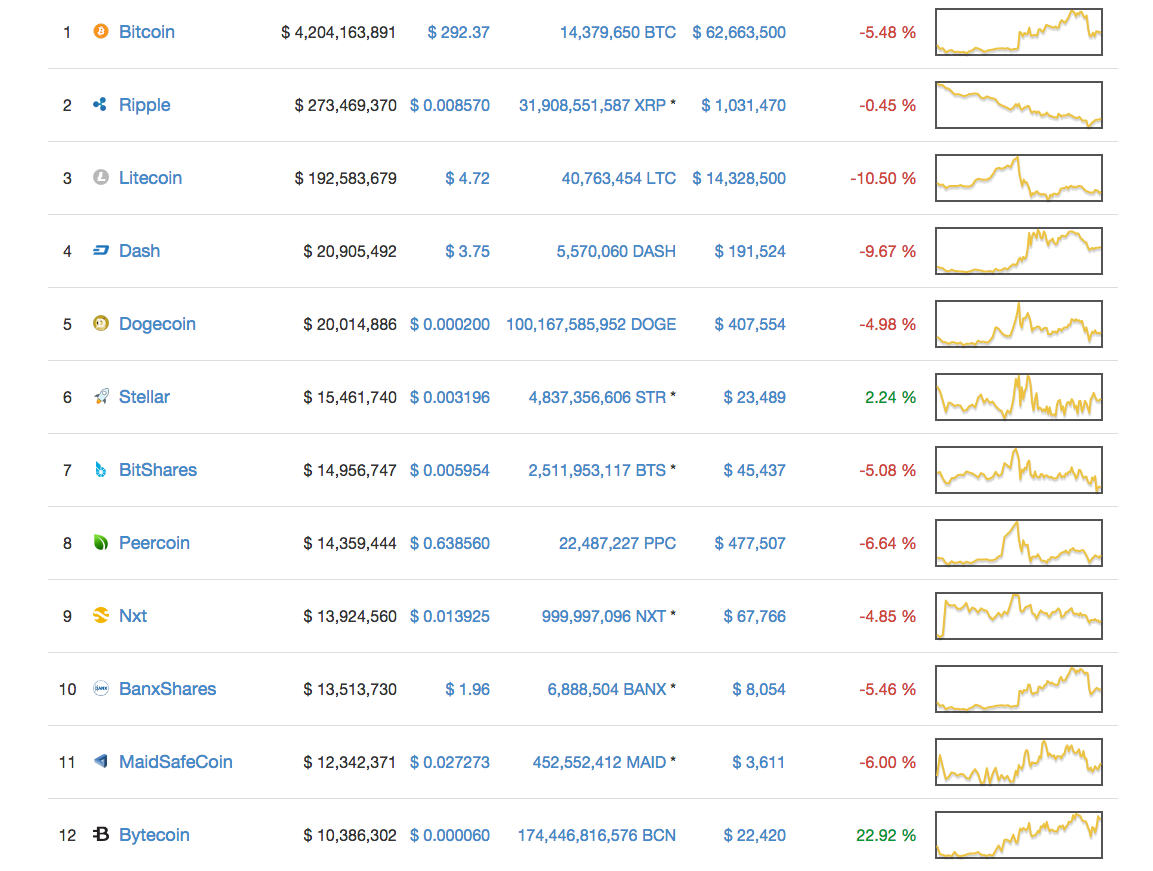Click Litecoin's -10.50 % change value
Screen dimensions: 1153x871
[x=883, y=178]
